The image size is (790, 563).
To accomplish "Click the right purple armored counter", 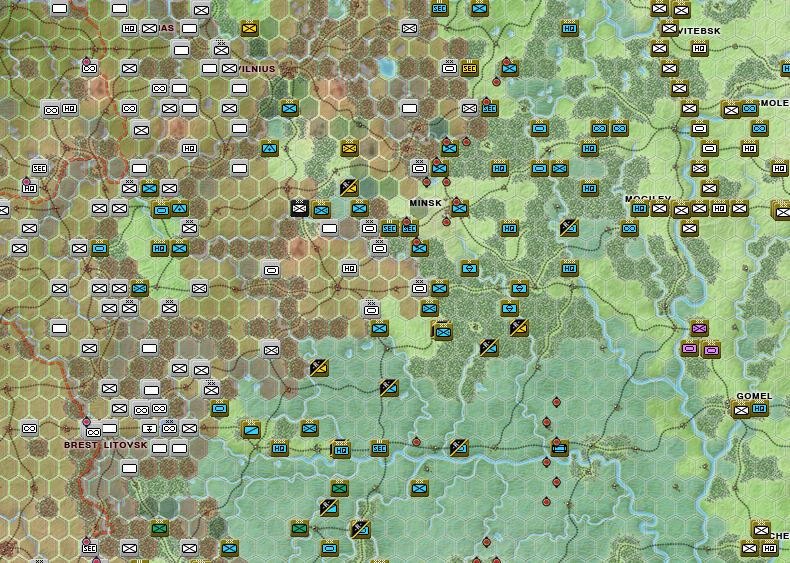I will pyautogui.click(x=710, y=349).
